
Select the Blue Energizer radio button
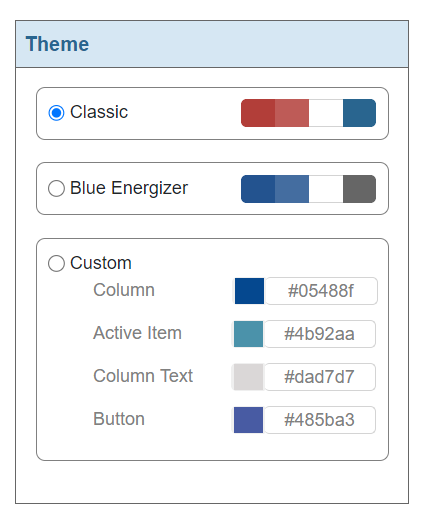[56, 188]
